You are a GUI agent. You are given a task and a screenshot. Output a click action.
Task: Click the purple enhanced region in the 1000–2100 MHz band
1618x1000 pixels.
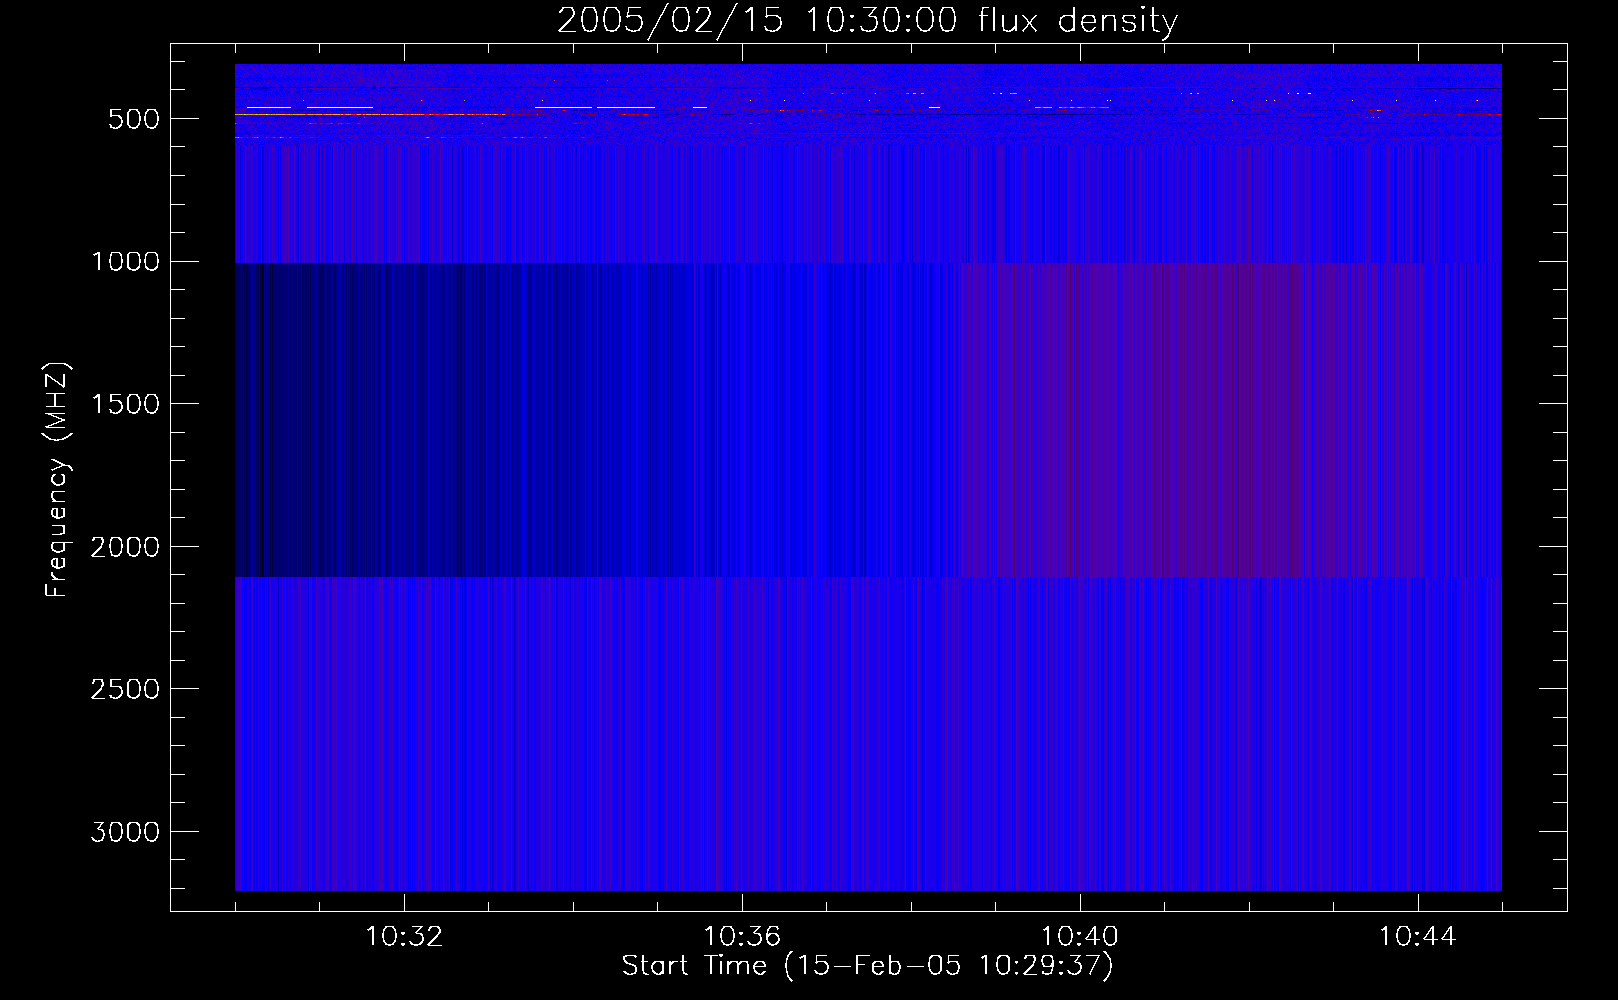(x=1190, y=420)
